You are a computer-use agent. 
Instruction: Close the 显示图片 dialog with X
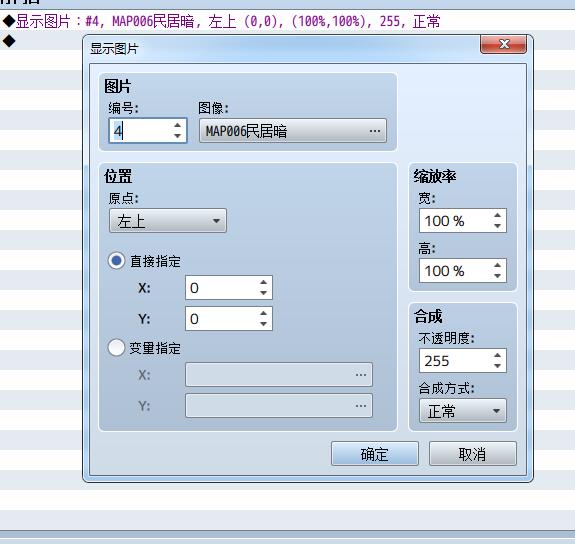click(503, 44)
